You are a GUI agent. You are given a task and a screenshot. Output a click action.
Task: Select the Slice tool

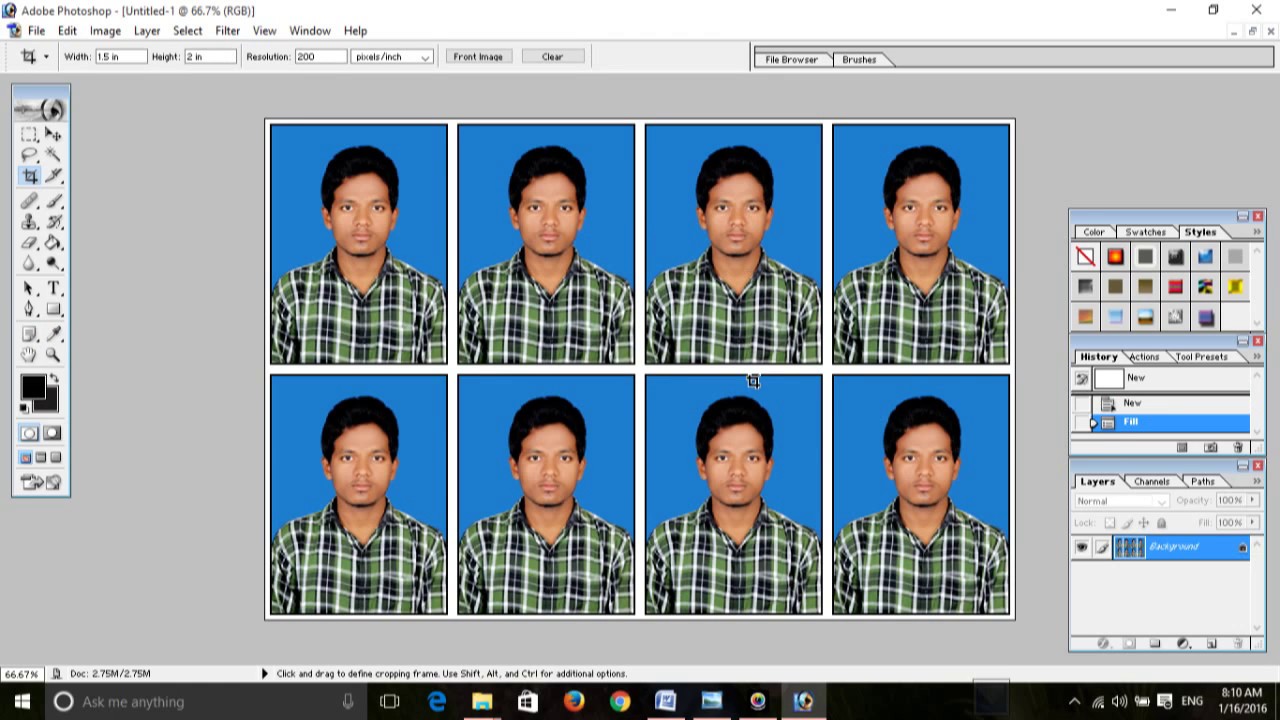[53, 176]
